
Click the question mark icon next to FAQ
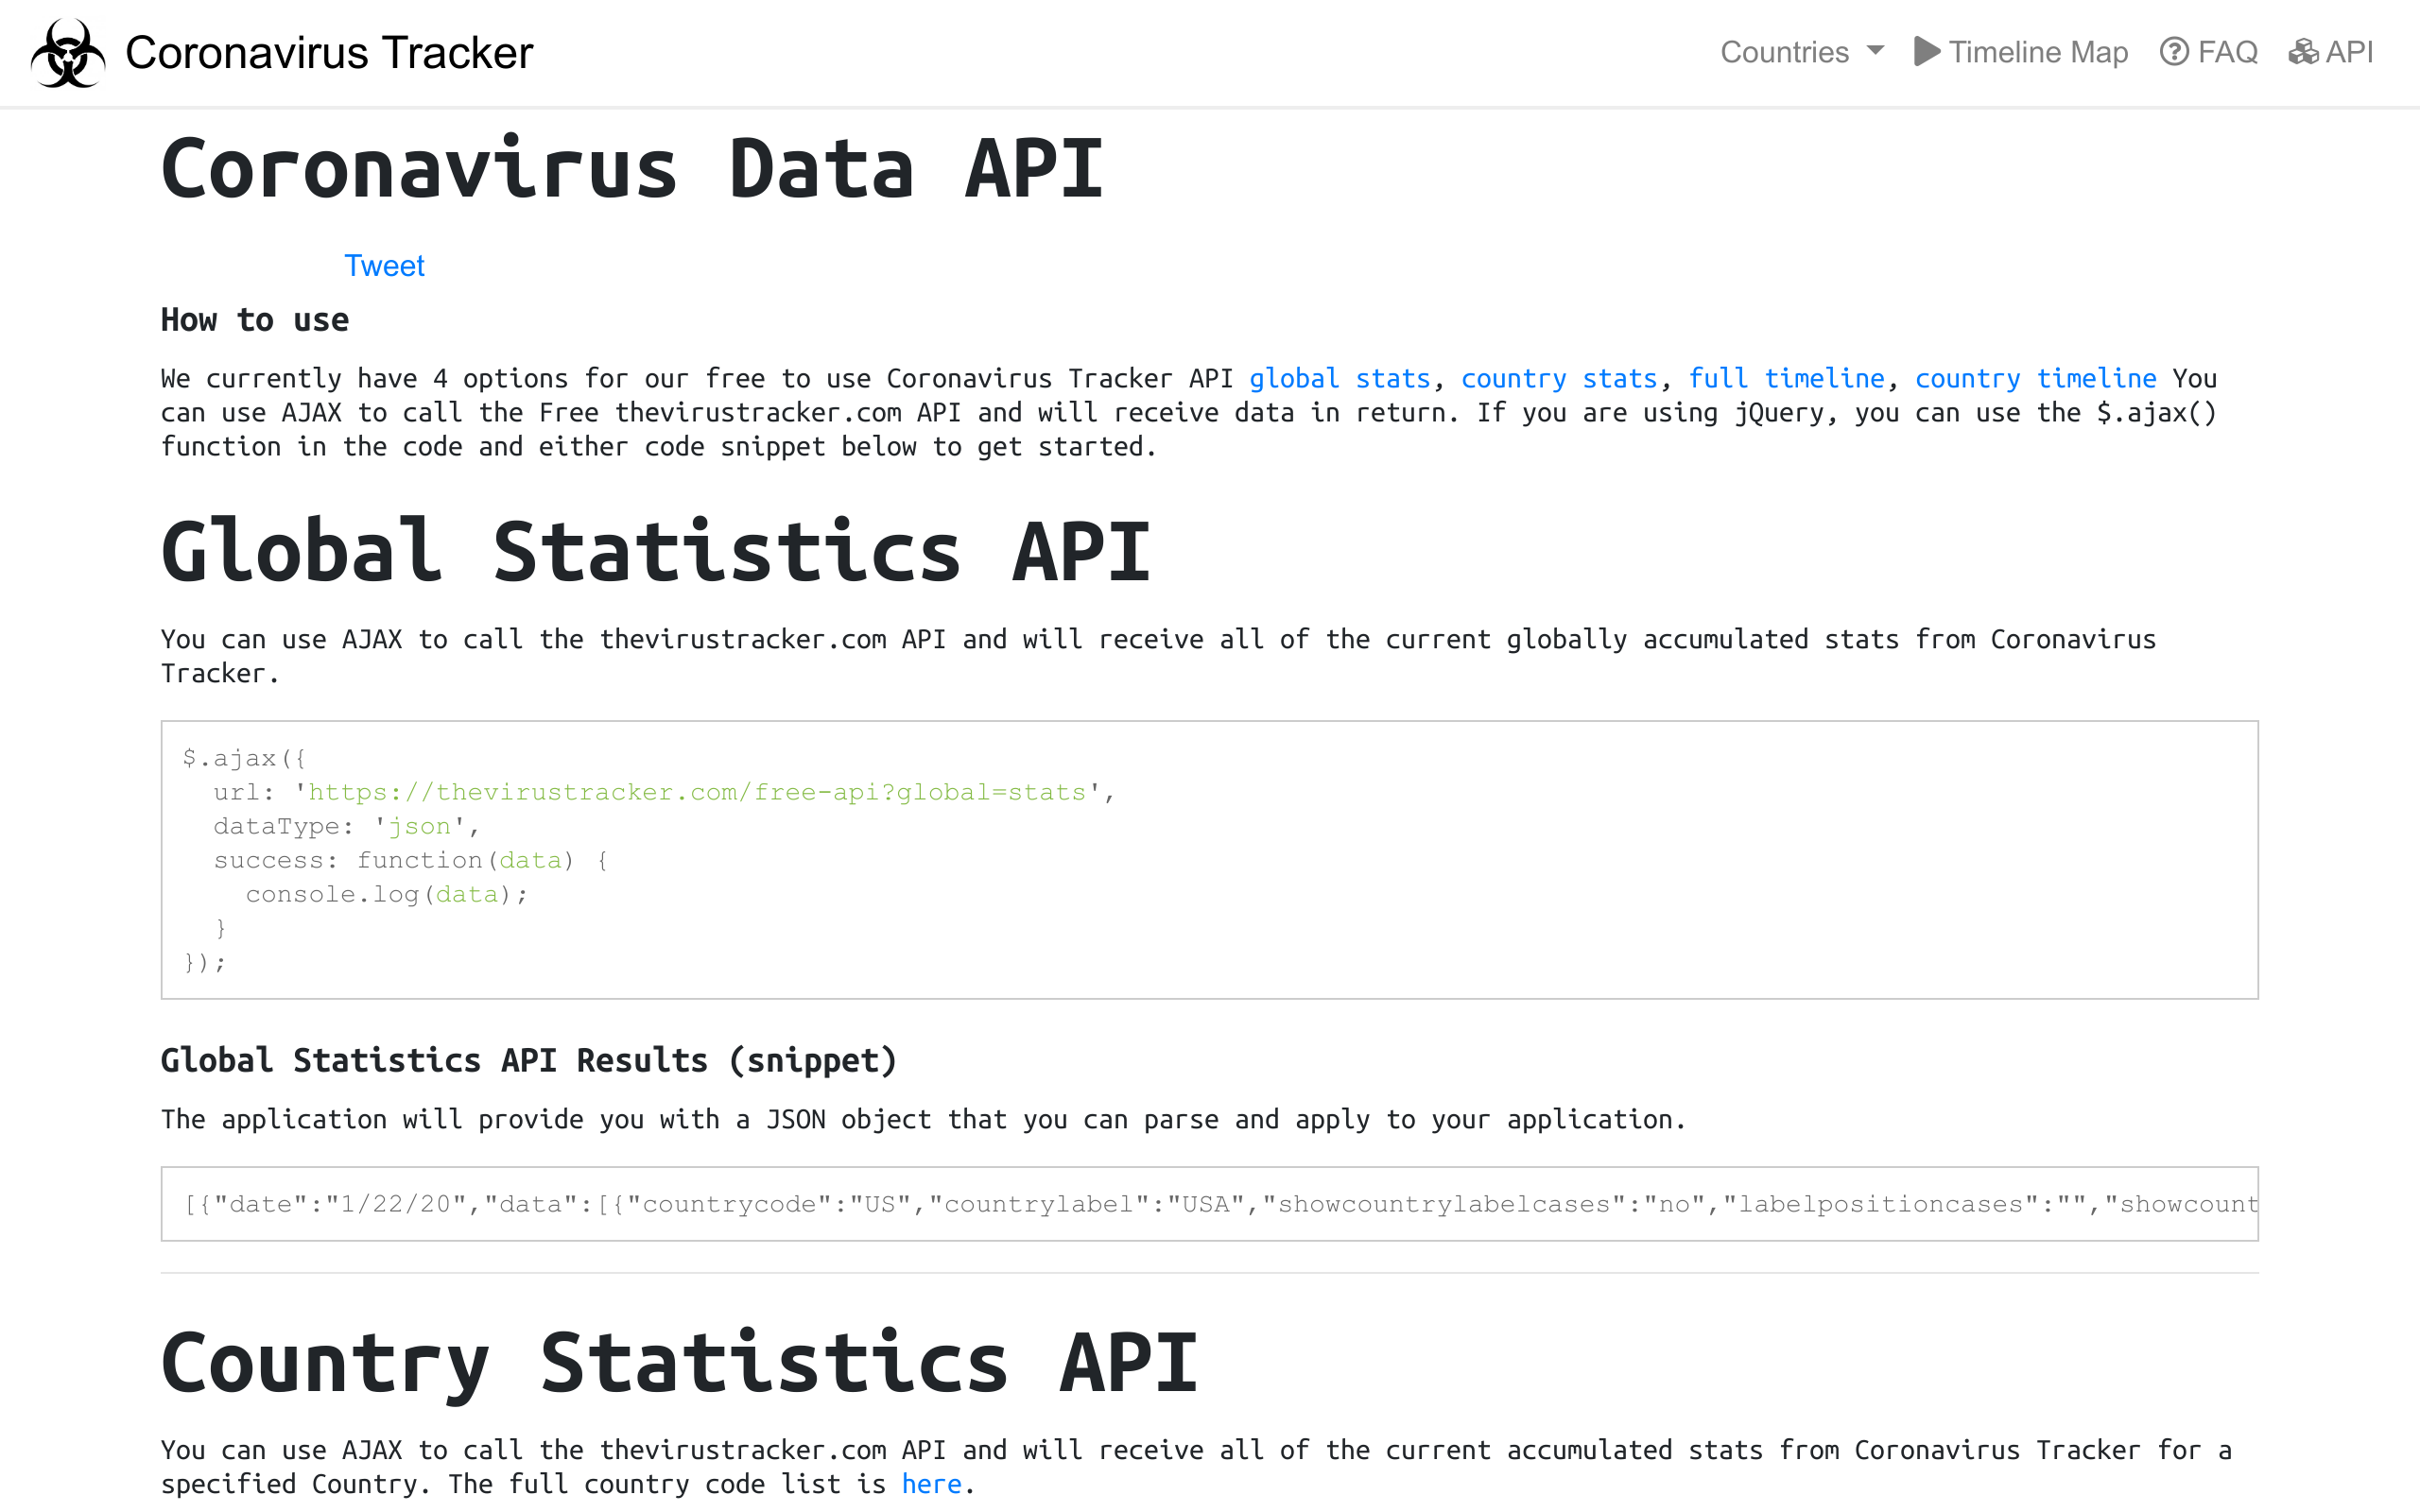pos(2175,52)
